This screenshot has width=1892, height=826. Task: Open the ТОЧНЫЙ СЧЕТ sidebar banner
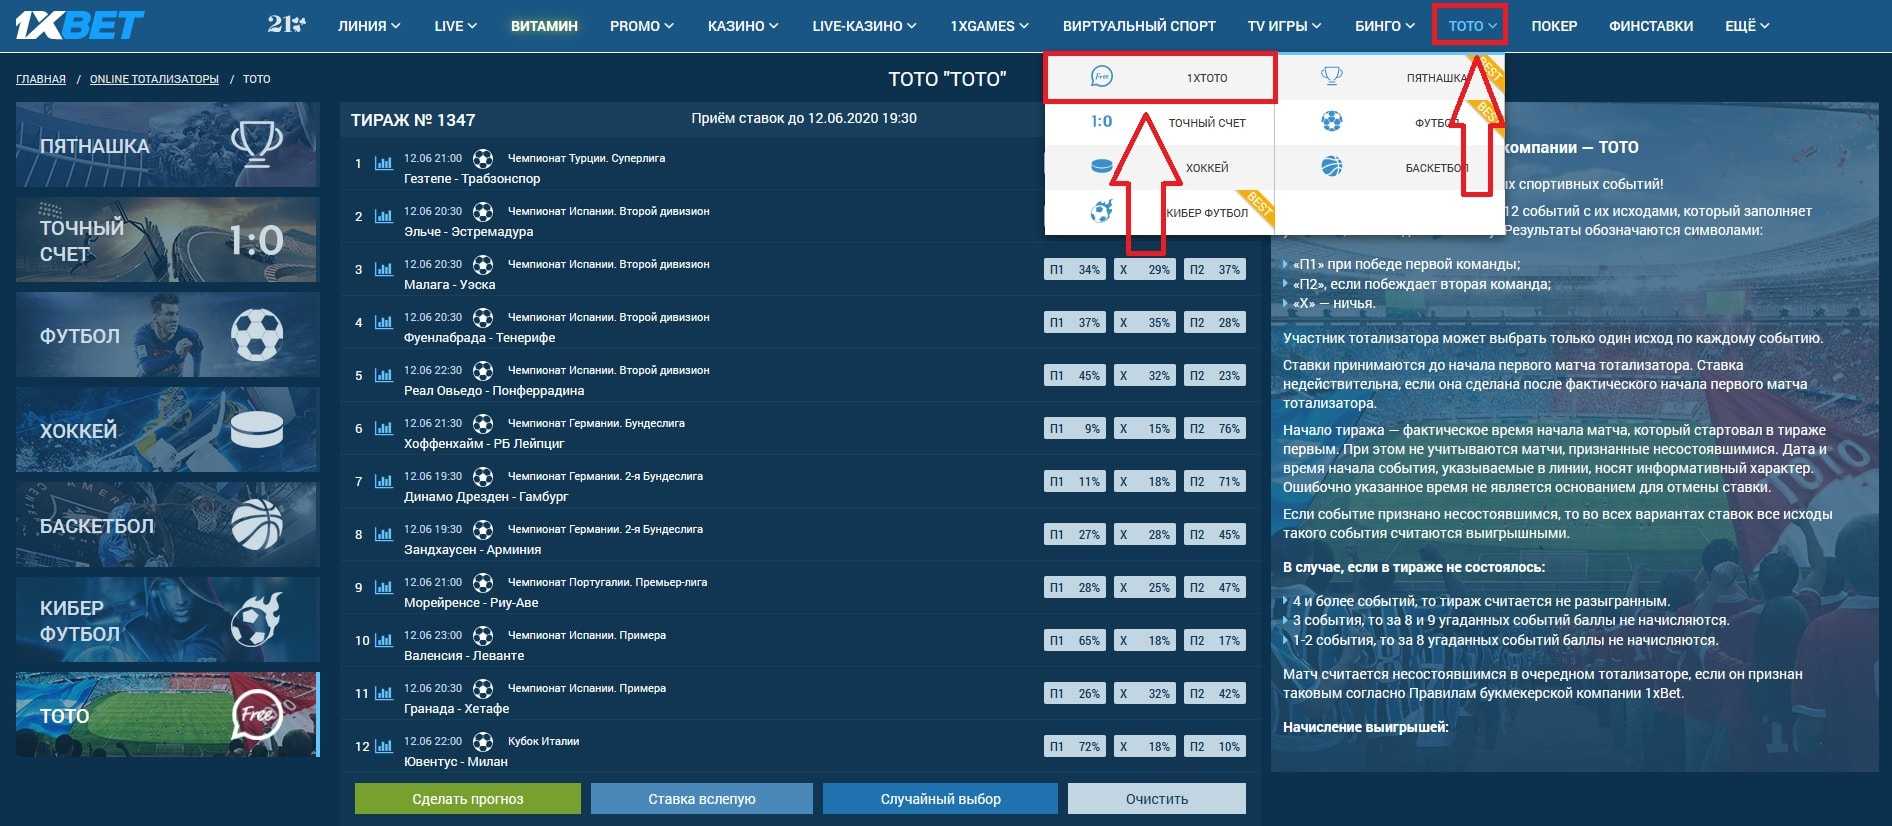168,240
